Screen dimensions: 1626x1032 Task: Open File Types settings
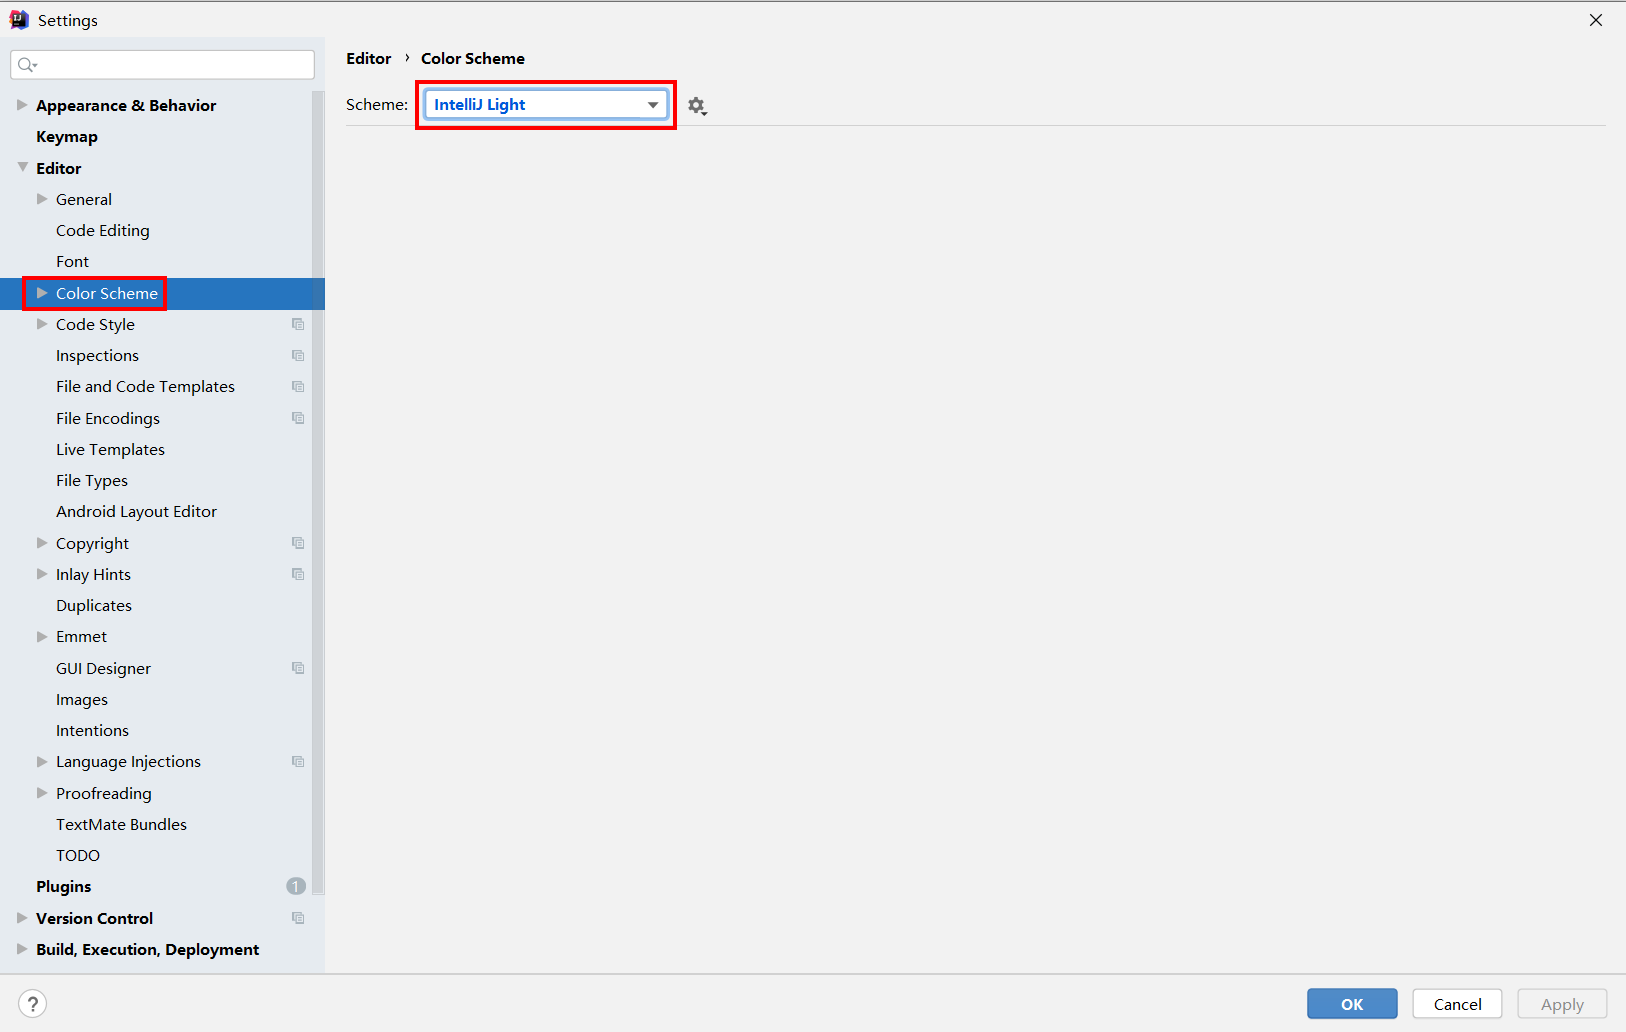tap(92, 480)
